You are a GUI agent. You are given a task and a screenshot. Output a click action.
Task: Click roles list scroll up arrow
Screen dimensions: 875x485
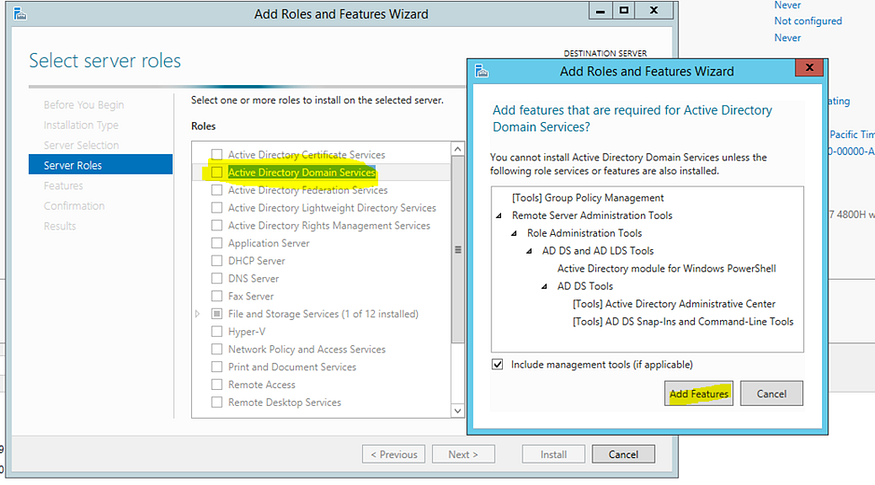point(458,149)
